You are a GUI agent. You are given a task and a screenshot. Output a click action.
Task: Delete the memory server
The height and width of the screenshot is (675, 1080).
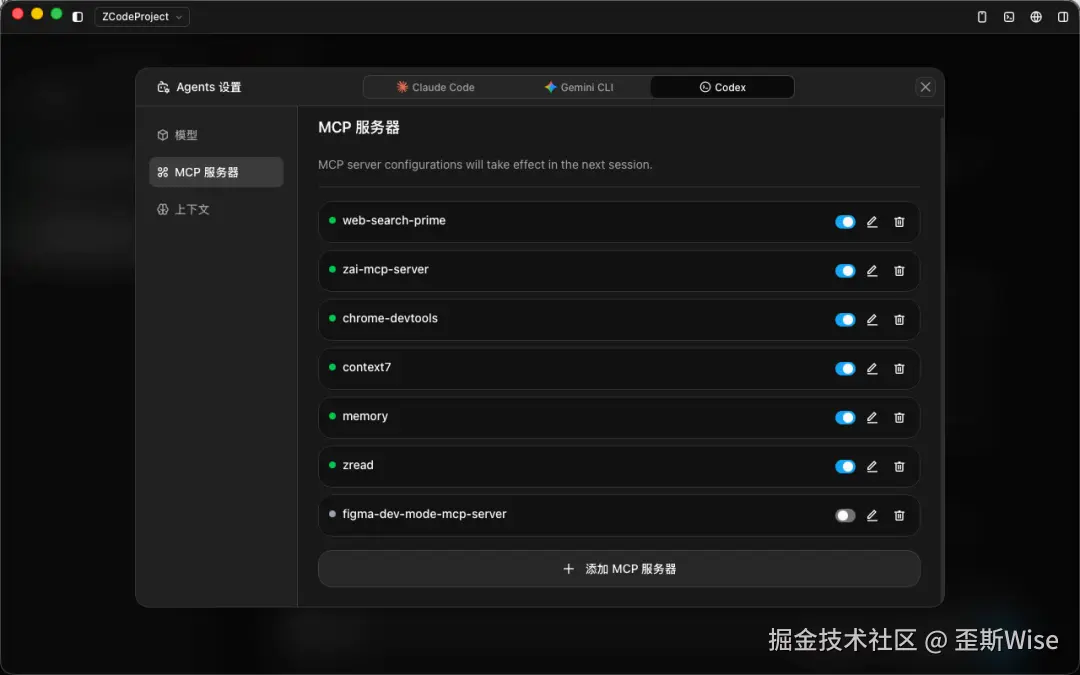pos(899,417)
